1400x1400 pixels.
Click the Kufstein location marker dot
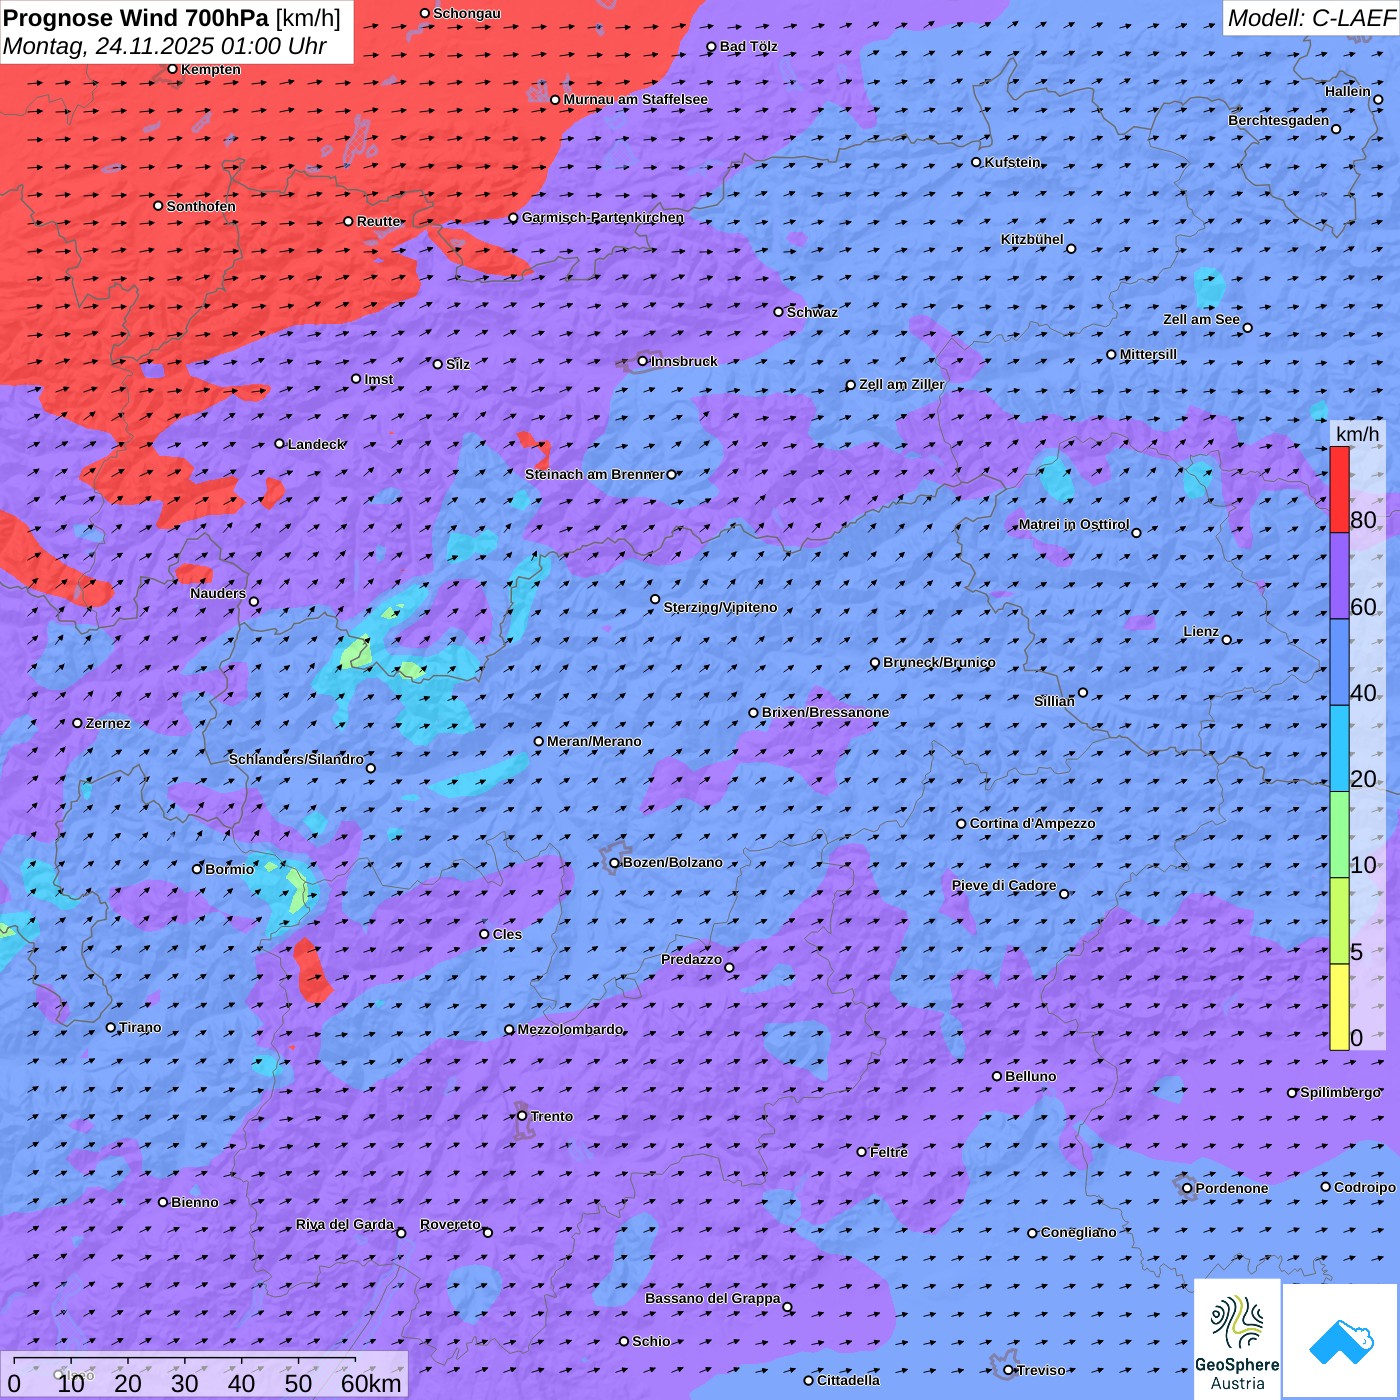(x=977, y=162)
